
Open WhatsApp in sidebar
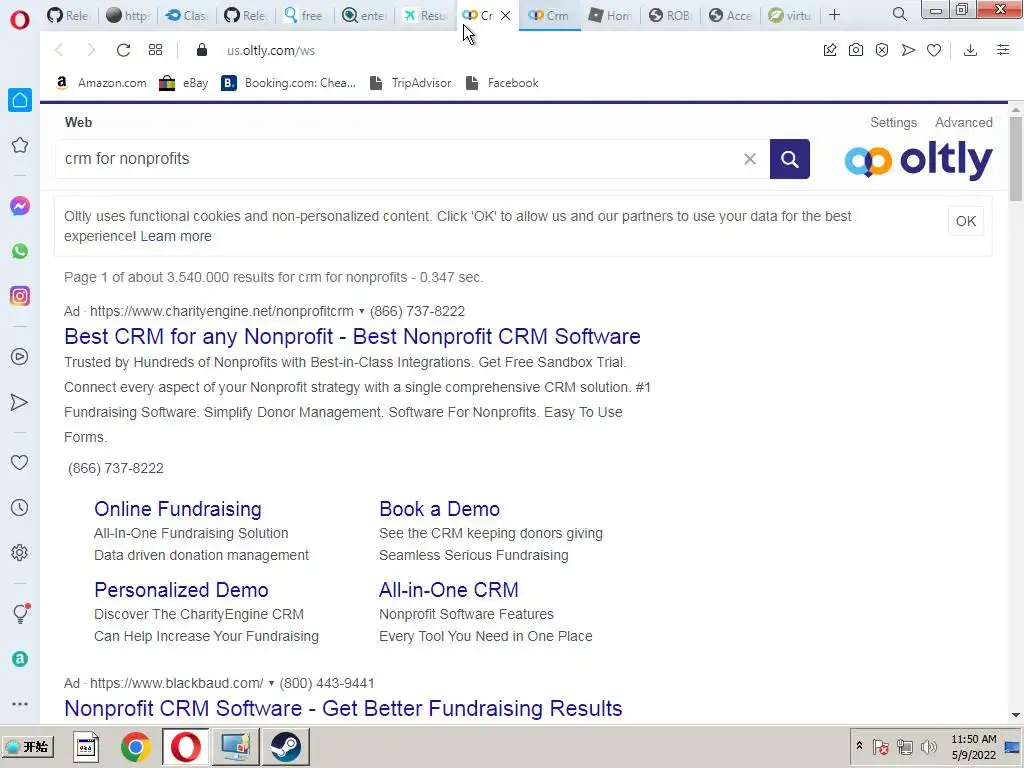pyautogui.click(x=20, y=251)
